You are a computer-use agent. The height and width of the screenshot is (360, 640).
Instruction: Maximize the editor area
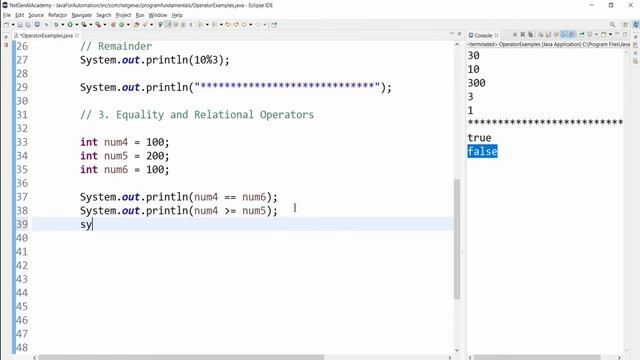(460, 34)
